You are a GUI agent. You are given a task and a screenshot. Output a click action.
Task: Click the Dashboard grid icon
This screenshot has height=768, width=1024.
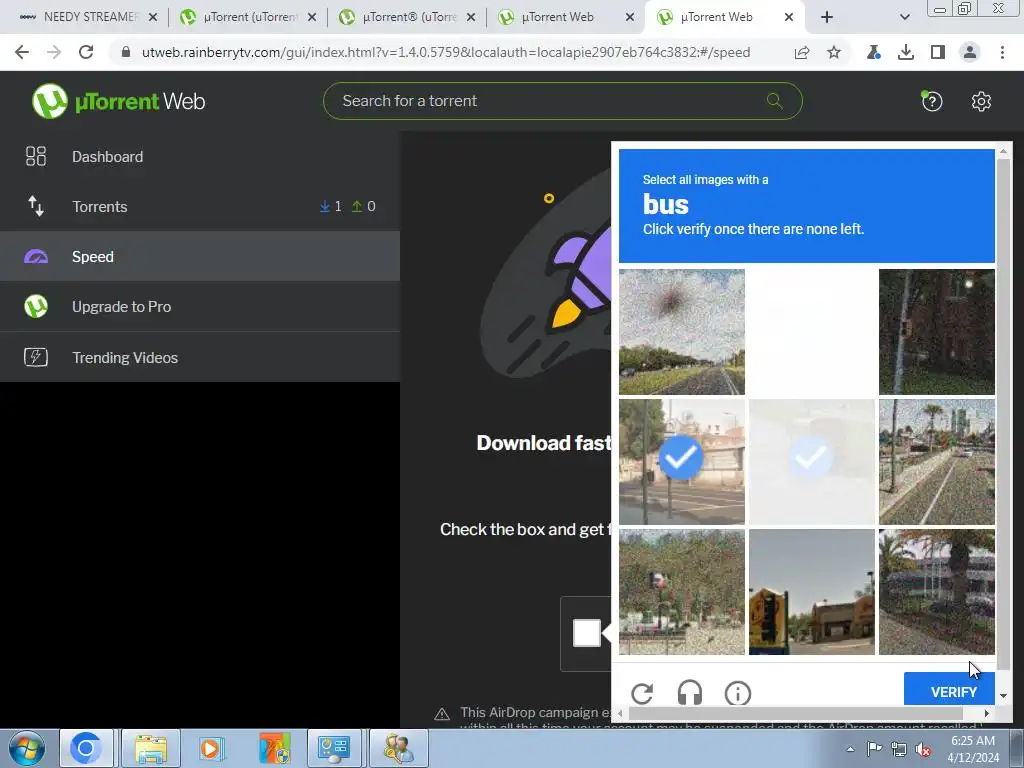pyautogui.click(x=36, y=156)
